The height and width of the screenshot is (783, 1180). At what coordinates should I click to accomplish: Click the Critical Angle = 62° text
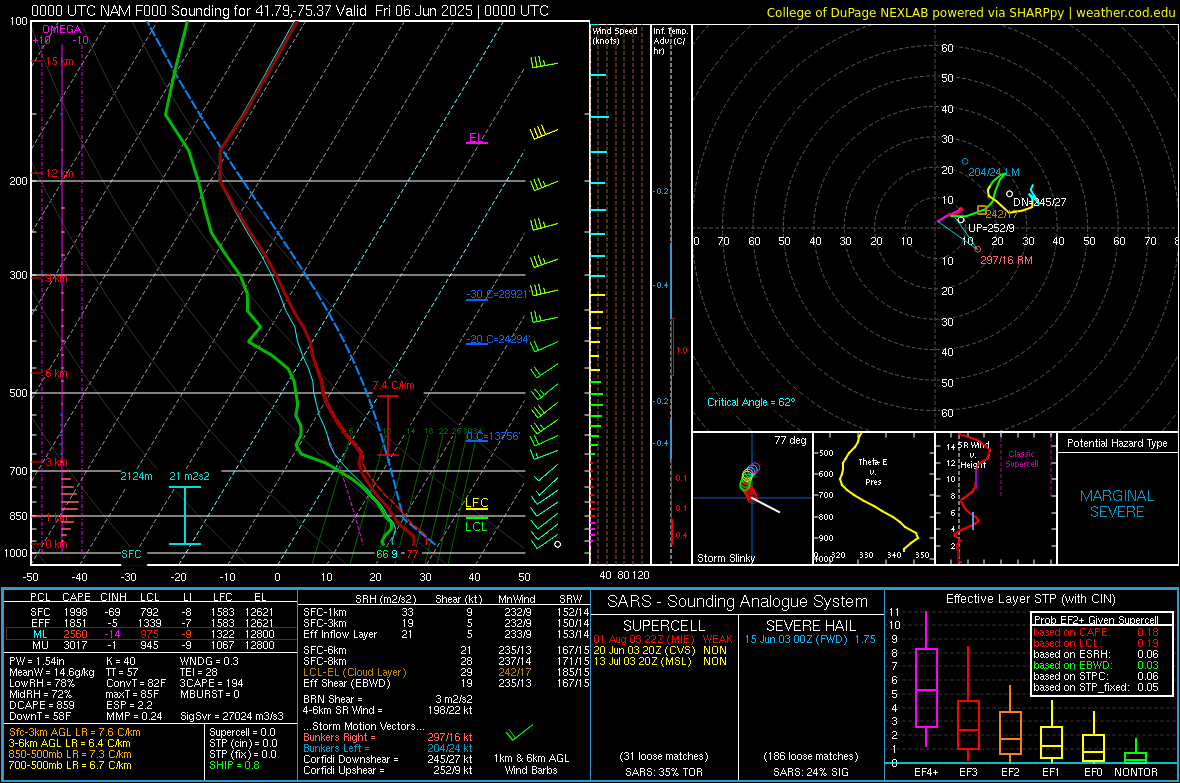[751, 403]
